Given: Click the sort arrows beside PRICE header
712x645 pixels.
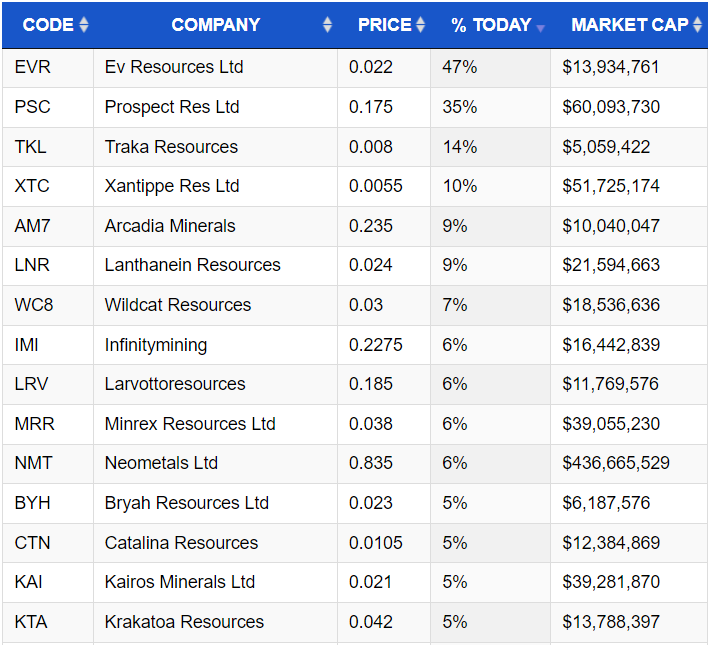Looking at the screenshot, I should (x=420, y=25).
